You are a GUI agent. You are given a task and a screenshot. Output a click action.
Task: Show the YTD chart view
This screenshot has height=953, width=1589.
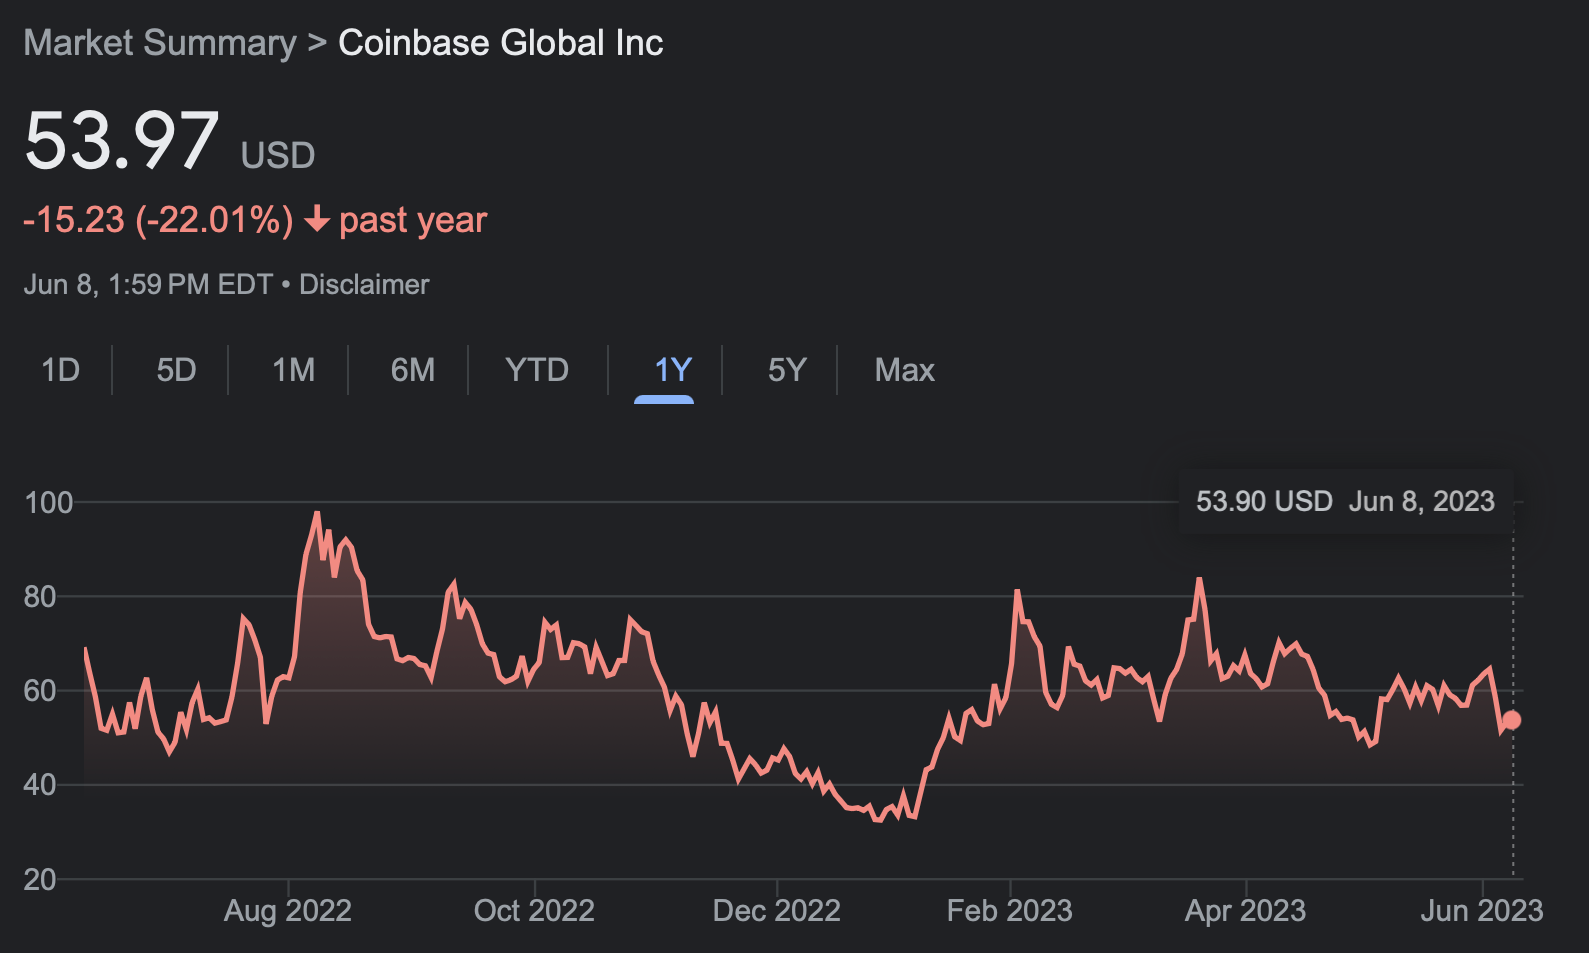[537, 370]
